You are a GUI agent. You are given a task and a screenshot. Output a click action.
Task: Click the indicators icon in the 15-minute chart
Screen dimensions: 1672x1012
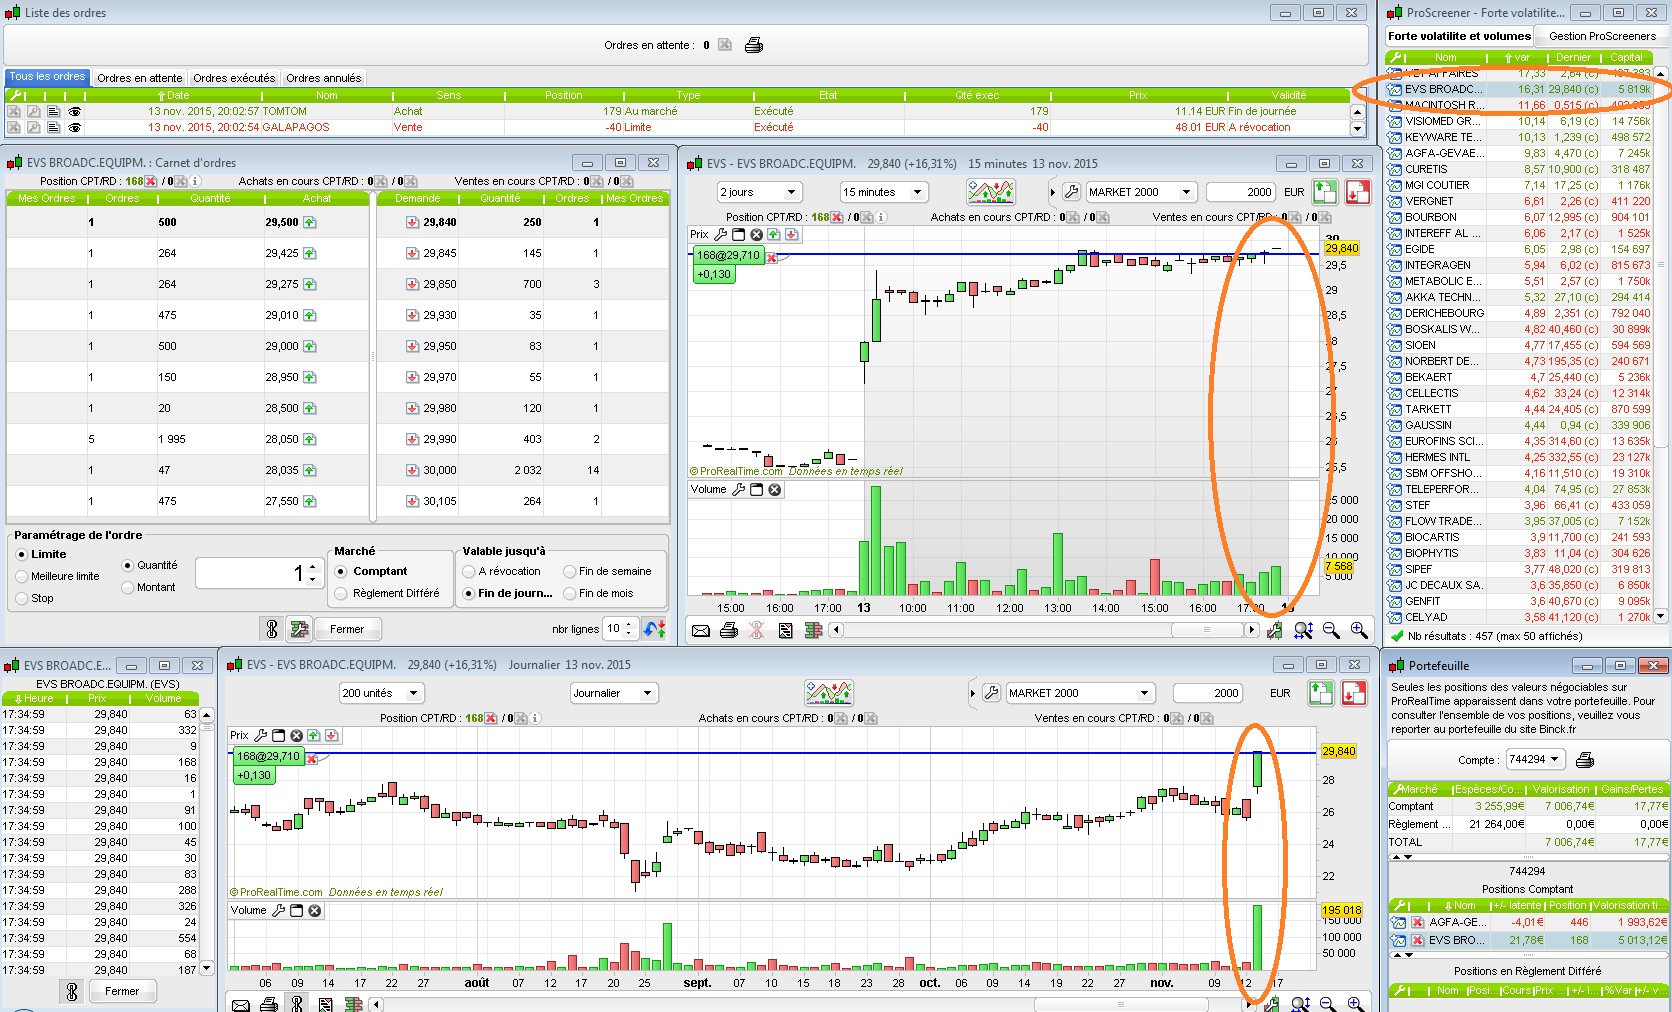(991, 192)
